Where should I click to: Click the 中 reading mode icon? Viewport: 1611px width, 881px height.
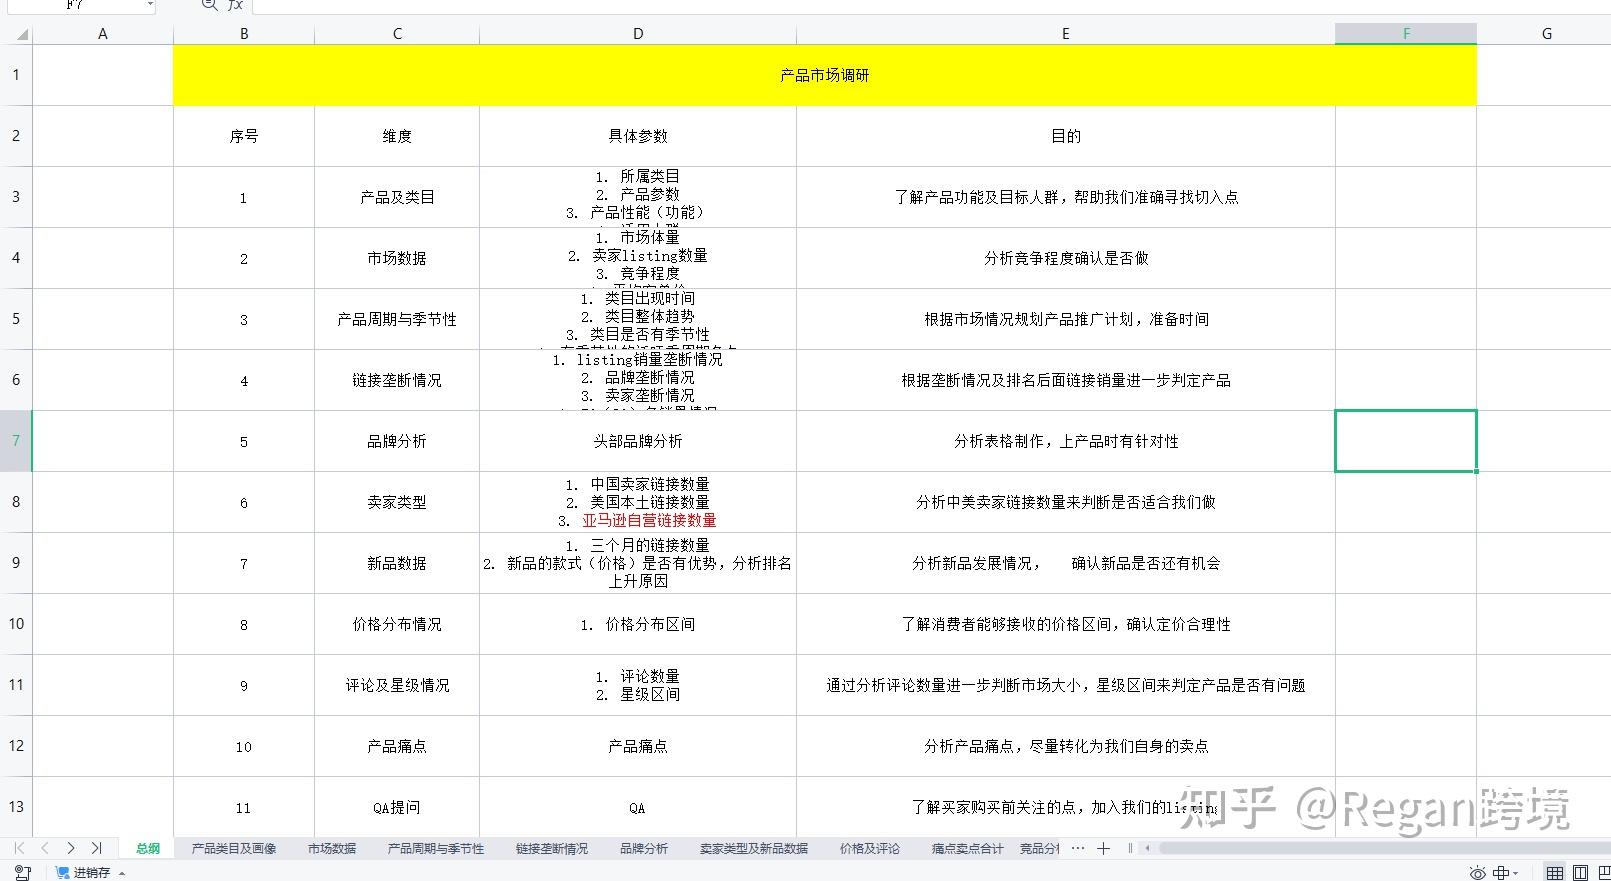(x=1500, y=873)
